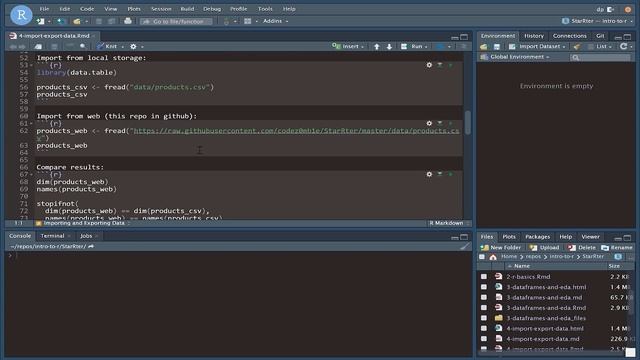This screenshot has height=360, width=640.
Task: Open the Tools menu
Action: click(265, 9)
